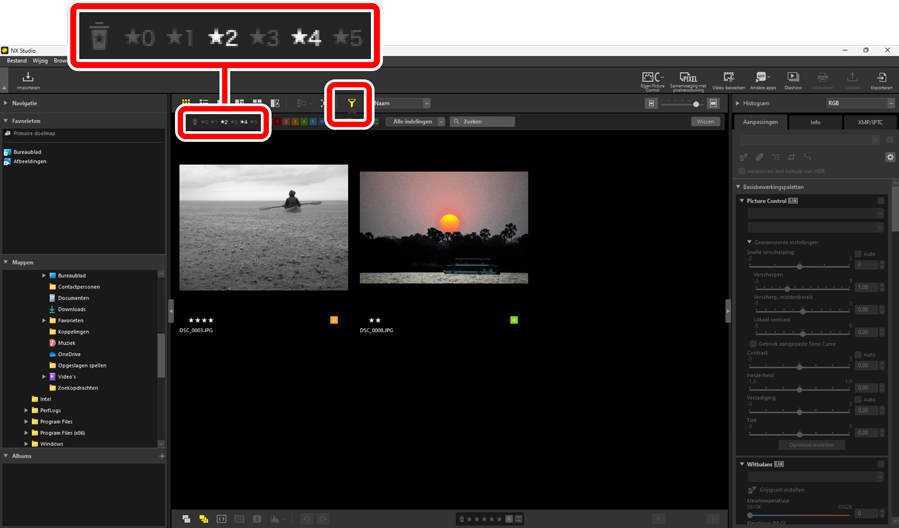Toggle the Picture Control section checkbox
The width and height of the screenshot is (899, 528).
(x=881, y=201)
